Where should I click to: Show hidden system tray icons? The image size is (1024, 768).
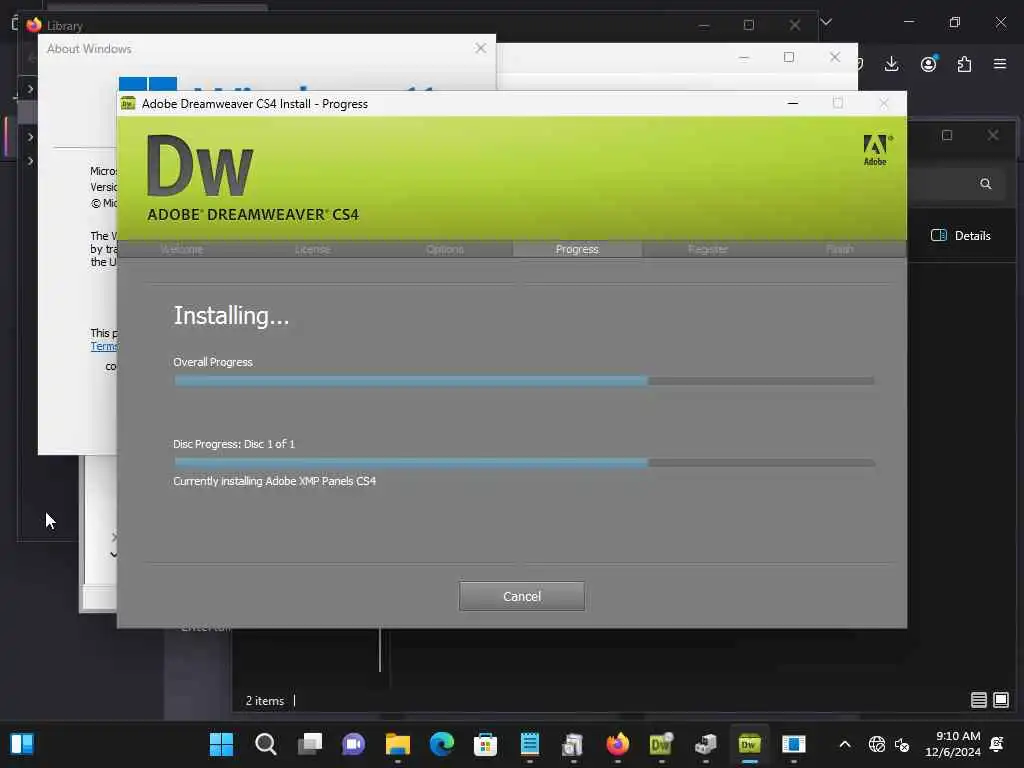tap(844, 744)
